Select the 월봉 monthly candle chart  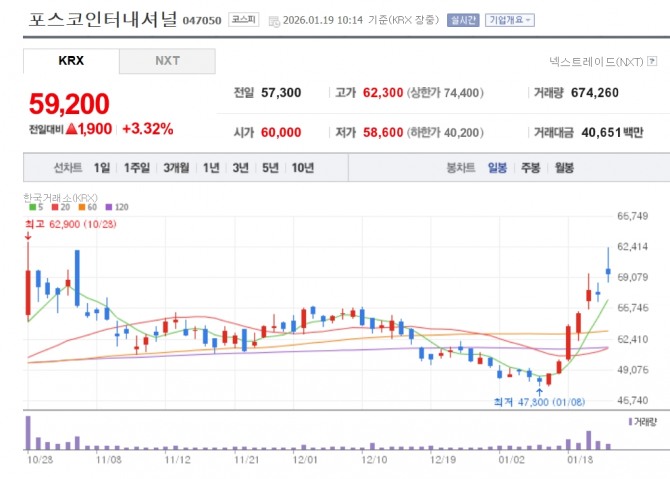[x=564, y=168]
